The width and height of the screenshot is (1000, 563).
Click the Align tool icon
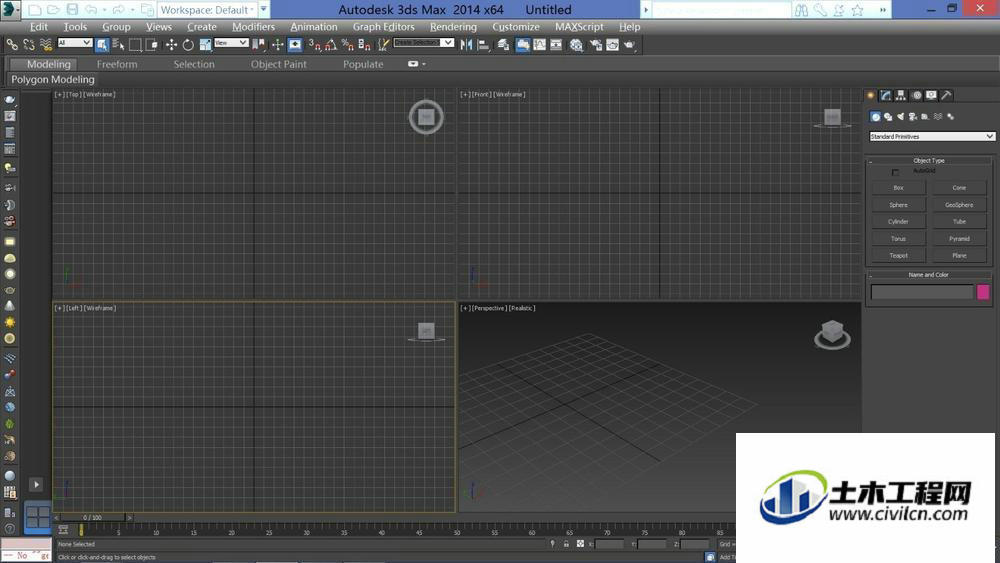[x=483, y=45]
